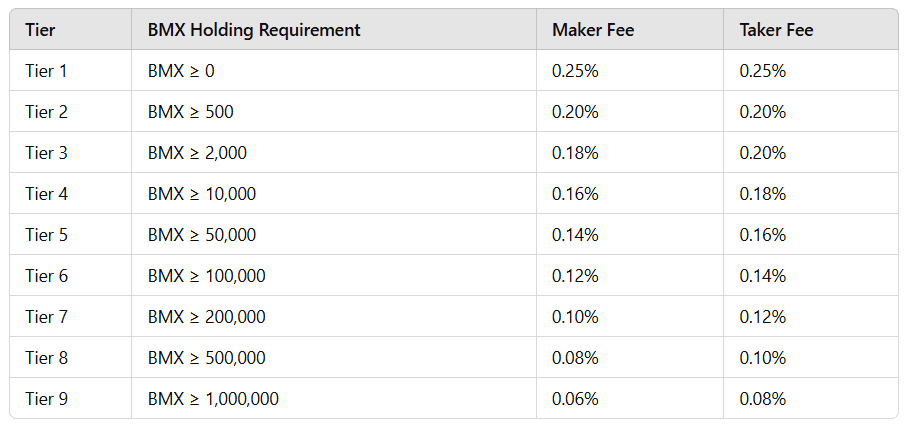Click the Taker Fee column header
This screenshot has width=905, height=425.
pyautogui.click(x=776, y=30)
